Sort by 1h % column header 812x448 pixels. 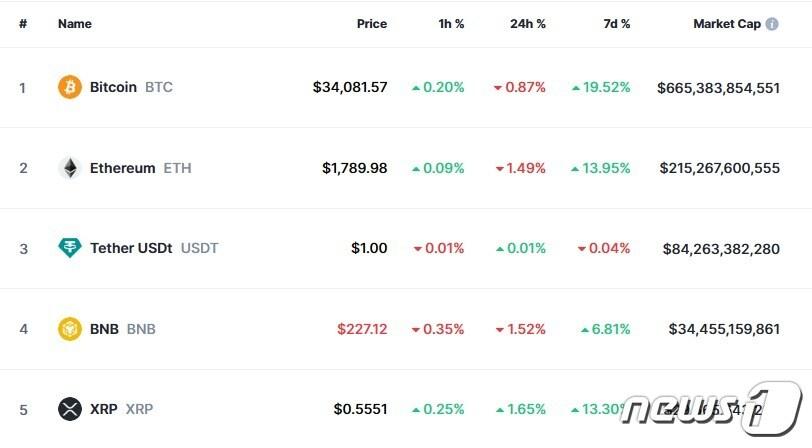coord(449,24)
